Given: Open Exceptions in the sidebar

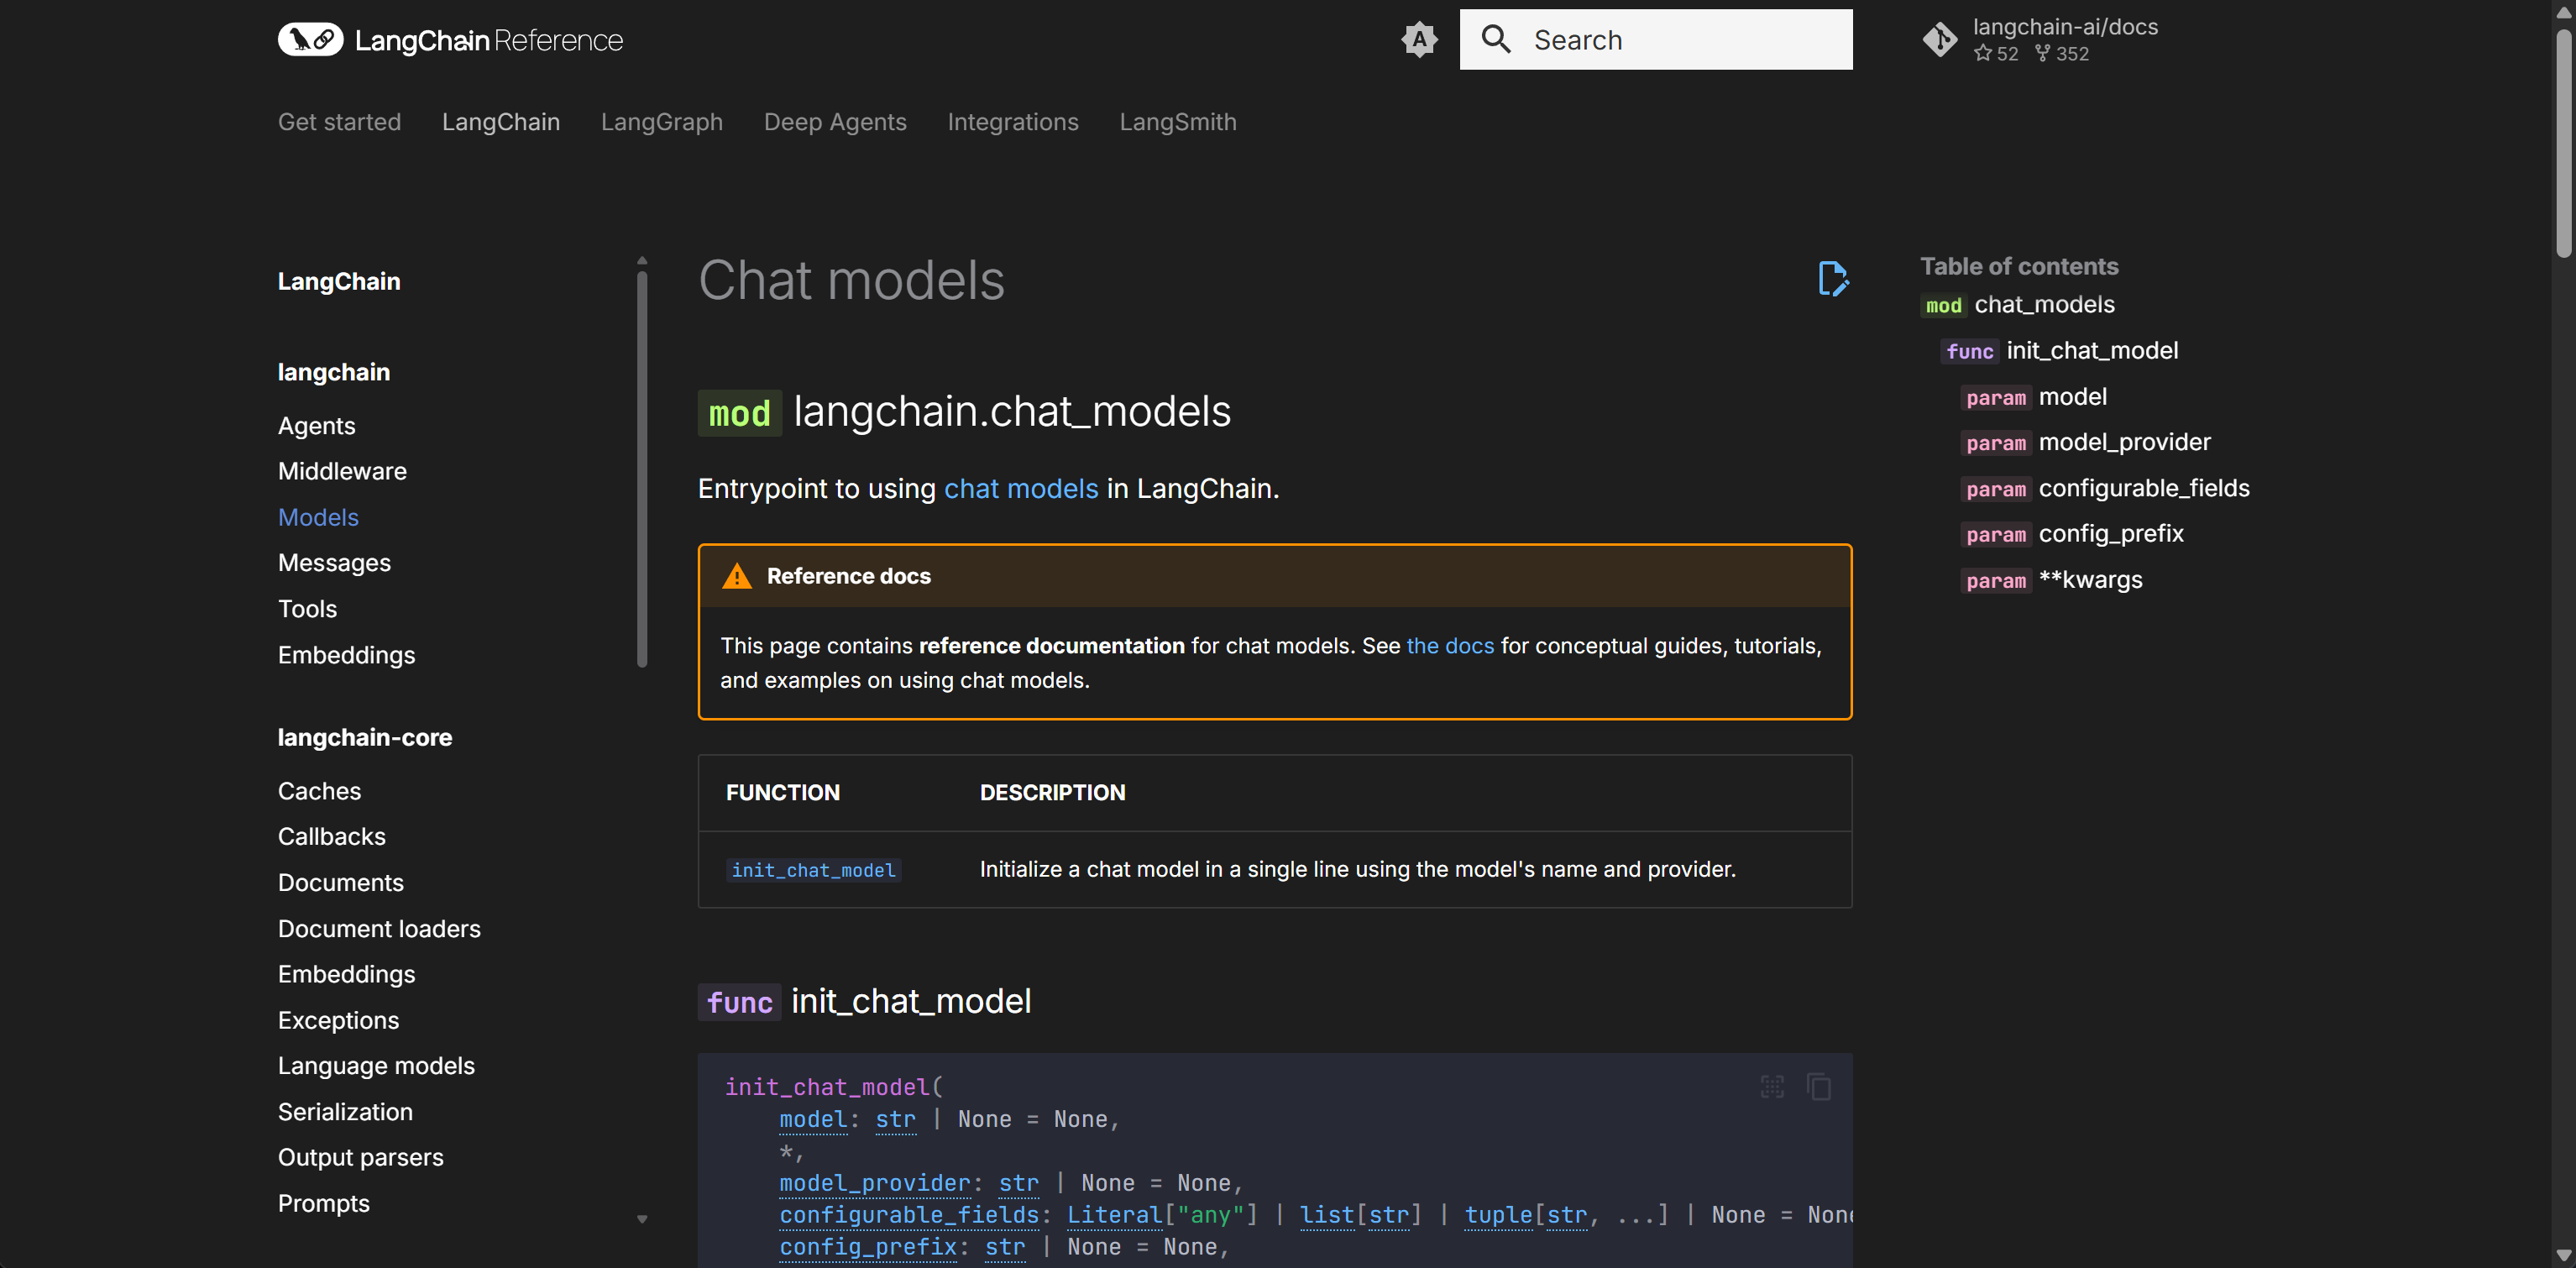Looking at the screenshot, I should point(338,1020).
